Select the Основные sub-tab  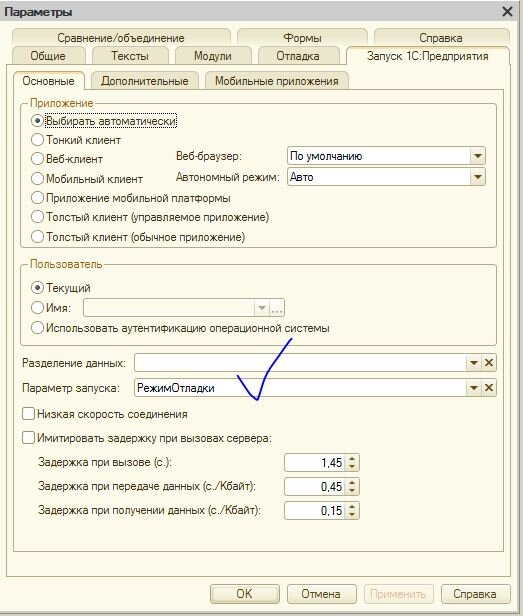[48, 81]
